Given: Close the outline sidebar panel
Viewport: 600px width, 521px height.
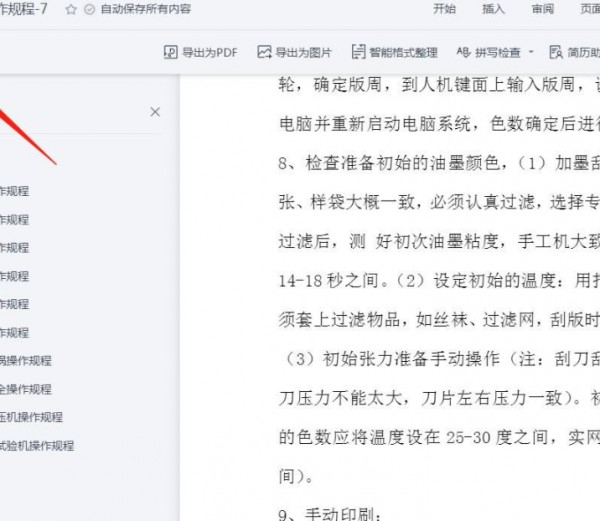Looking at the screenshot, I should point(155,112).
